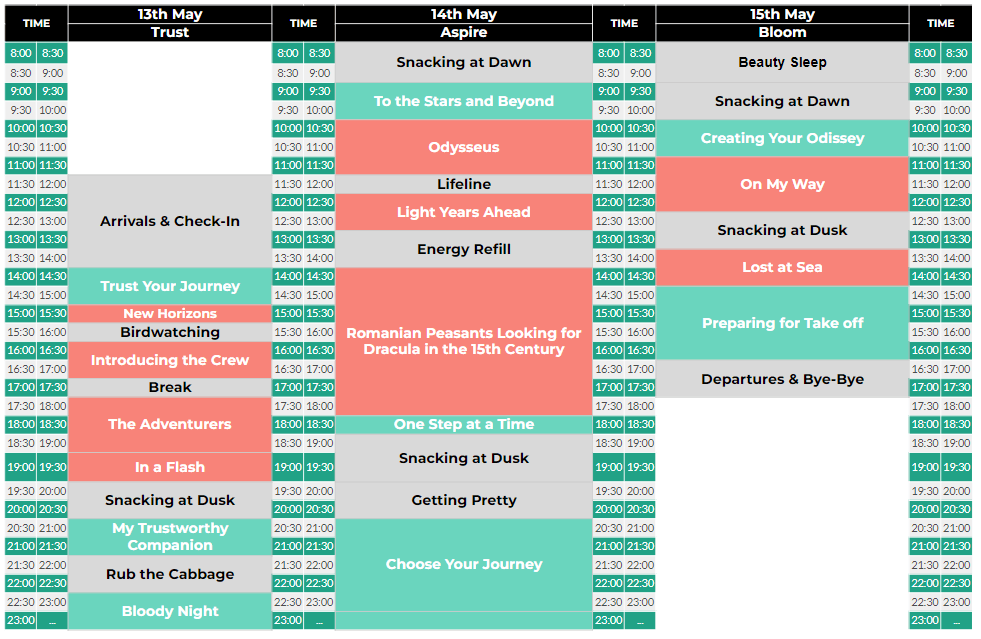Click the 'Lost at Sea' block
The height and width of the screenshot is (639, 981).
click(782, 267)
